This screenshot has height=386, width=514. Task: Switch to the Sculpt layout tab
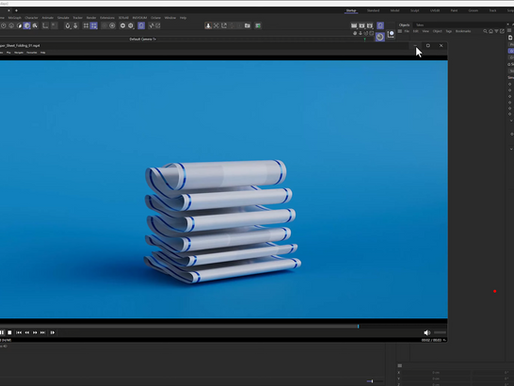tap(415, 11)
